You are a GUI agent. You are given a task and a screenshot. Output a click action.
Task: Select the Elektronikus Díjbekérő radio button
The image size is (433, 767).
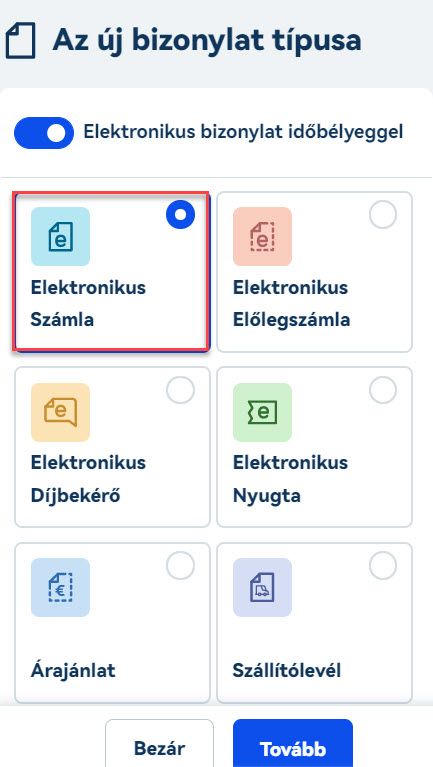click(x=180, y=390)
